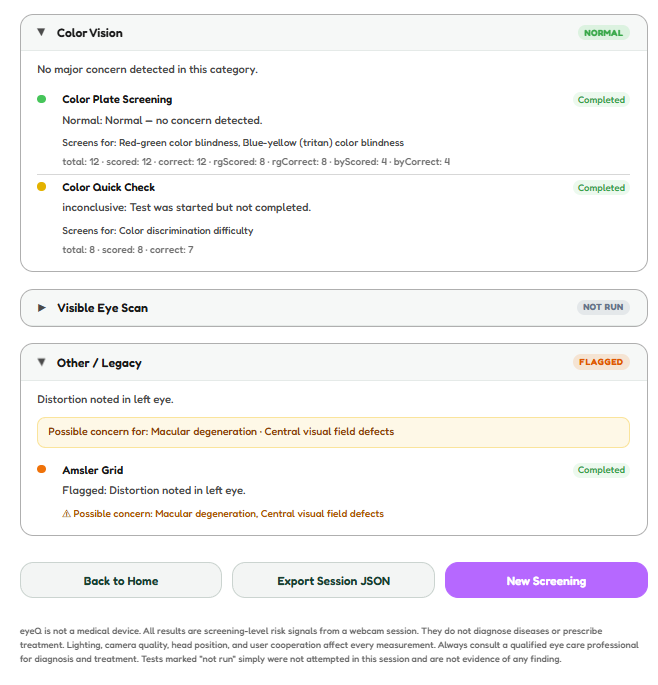Click the yellow Color Quick Check status dot
Image resolution: width=658 pixels, height=685 pixels.
[42, 187]
